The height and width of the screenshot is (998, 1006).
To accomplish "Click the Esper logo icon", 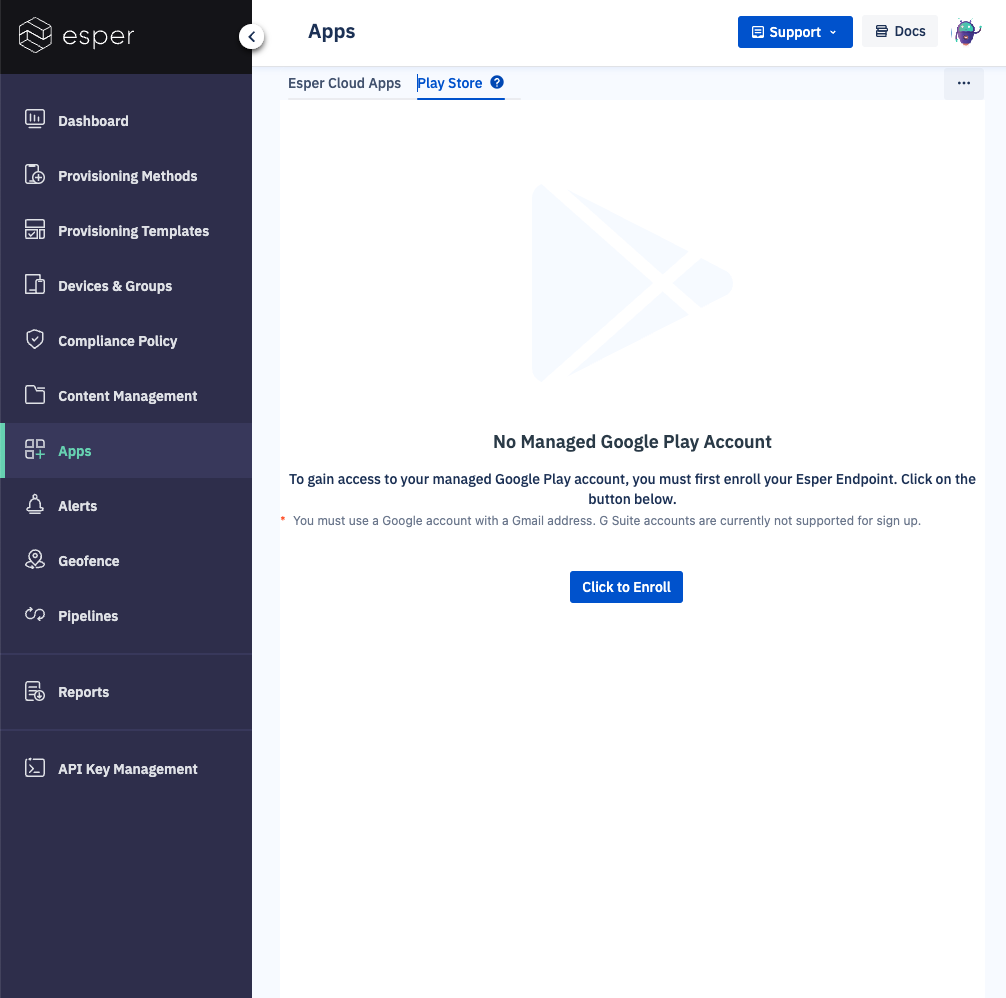I will coord(35,35).
